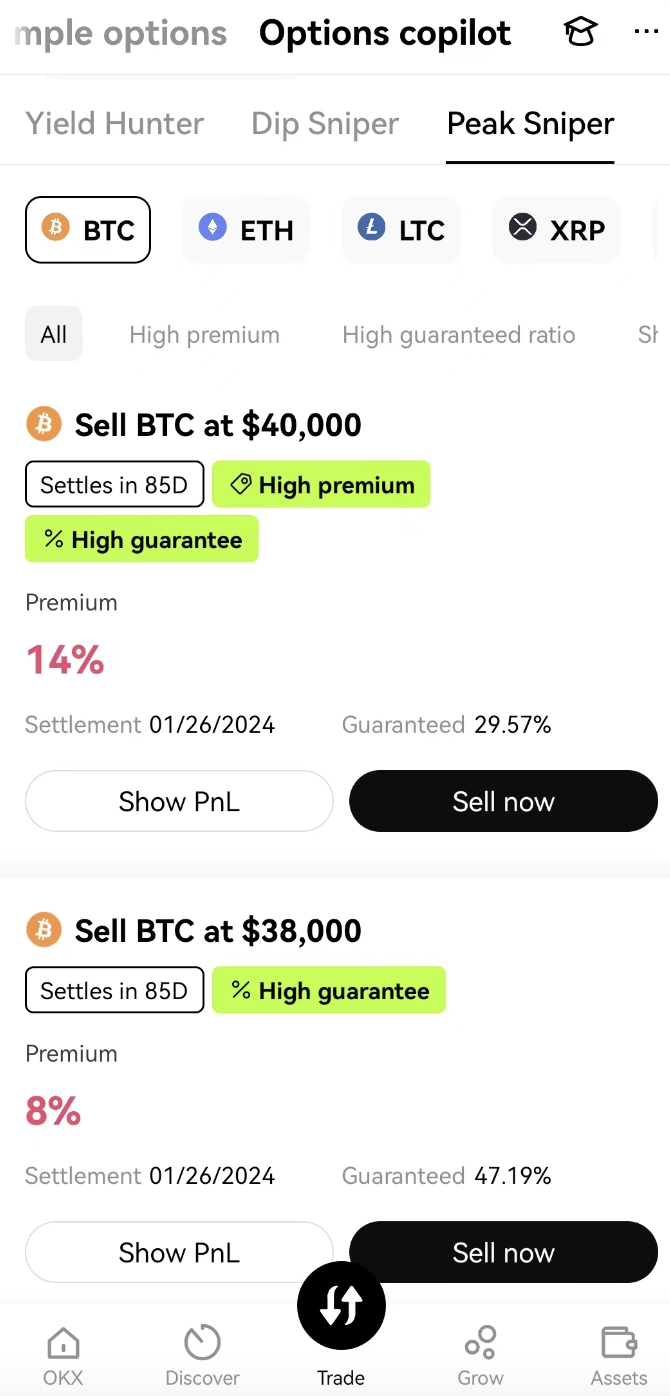Select the BTC coin chip
Viewport: 670px width, 1396px height.
click(88, 230)
